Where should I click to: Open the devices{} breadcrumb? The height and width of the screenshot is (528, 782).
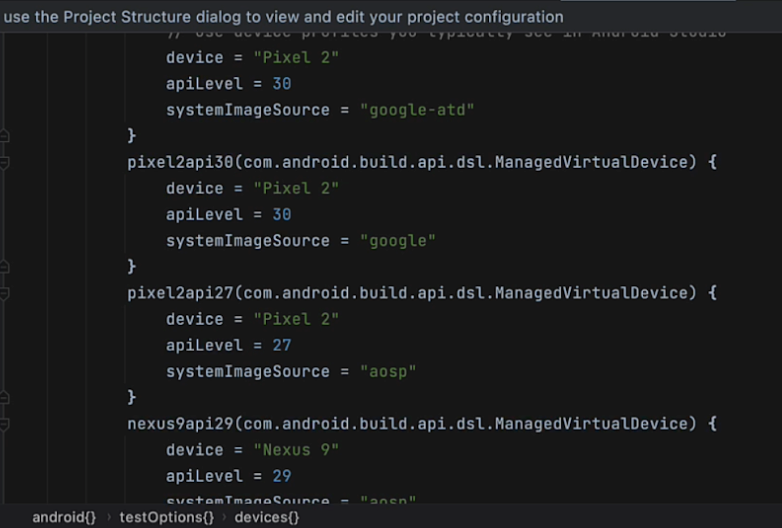(x=267, y=518)
